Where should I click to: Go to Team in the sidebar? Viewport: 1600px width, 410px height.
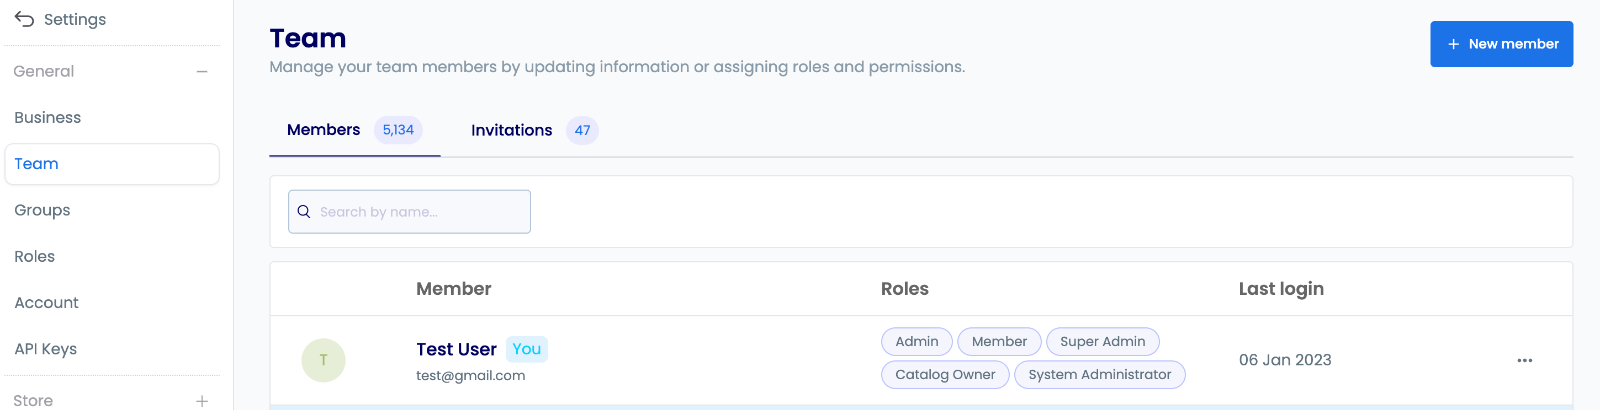tap(37, 164)
